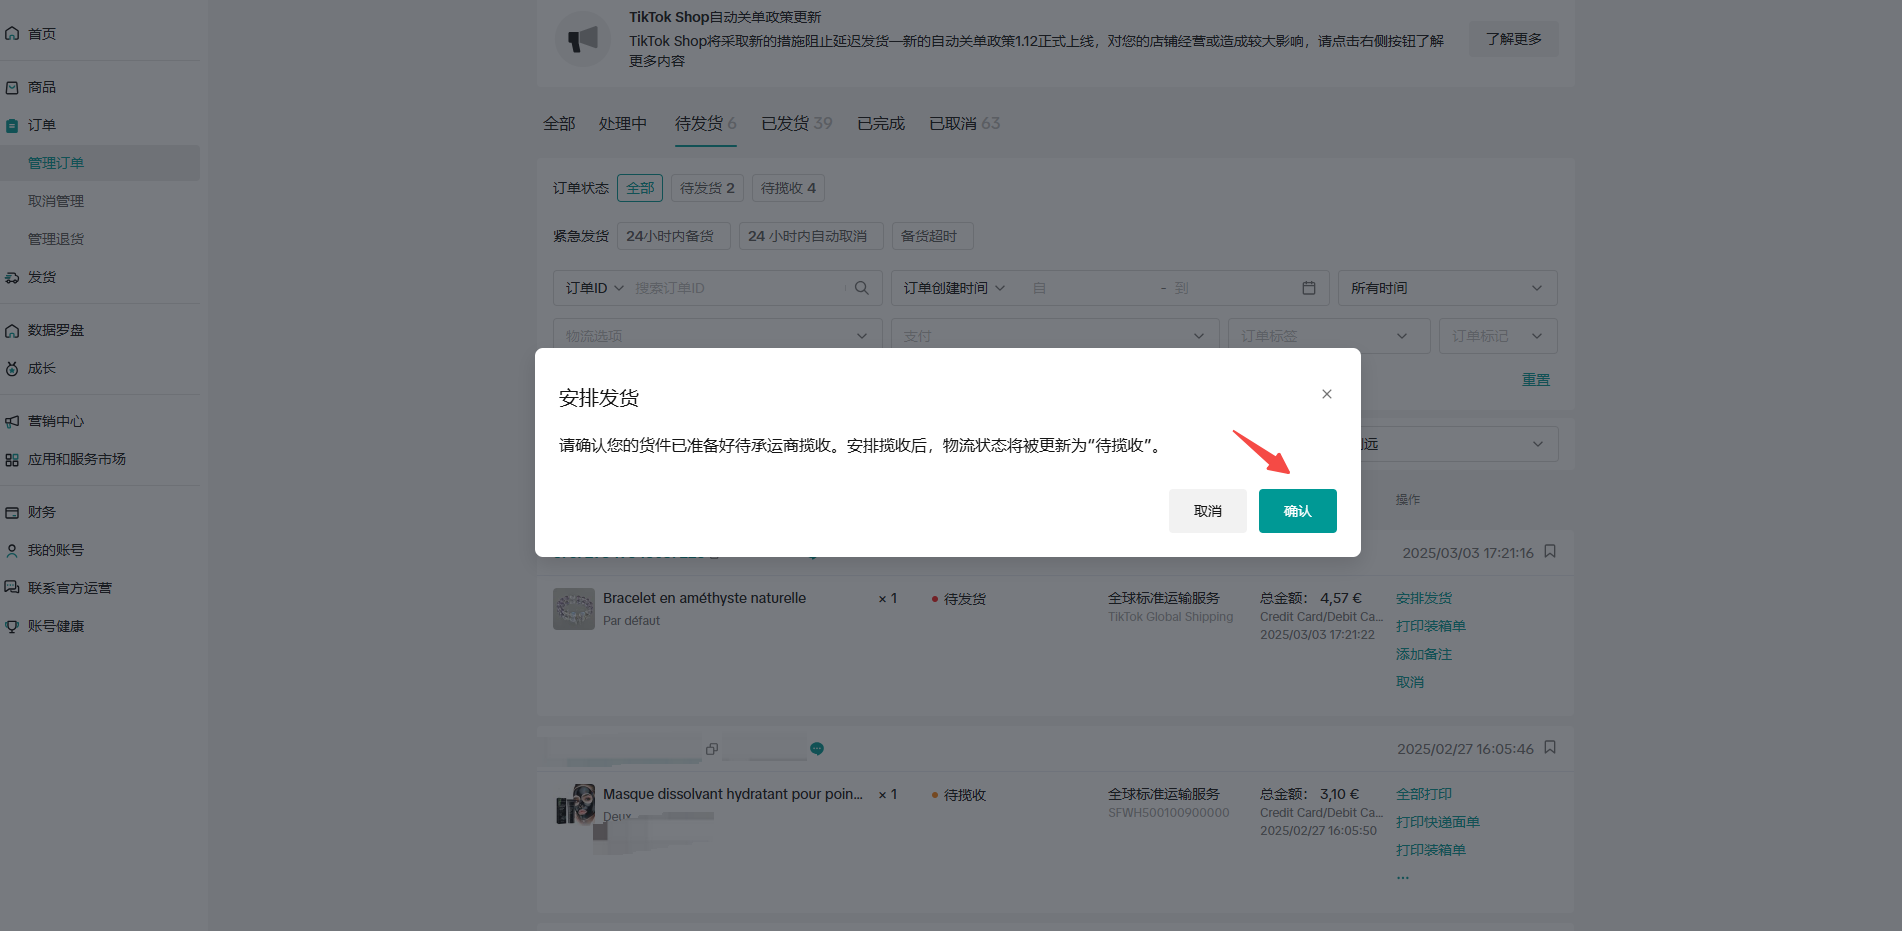Switch to the 已发货 tab
Image resolution: width=1902 pixels, height=931 pixels.
[796, 123]
